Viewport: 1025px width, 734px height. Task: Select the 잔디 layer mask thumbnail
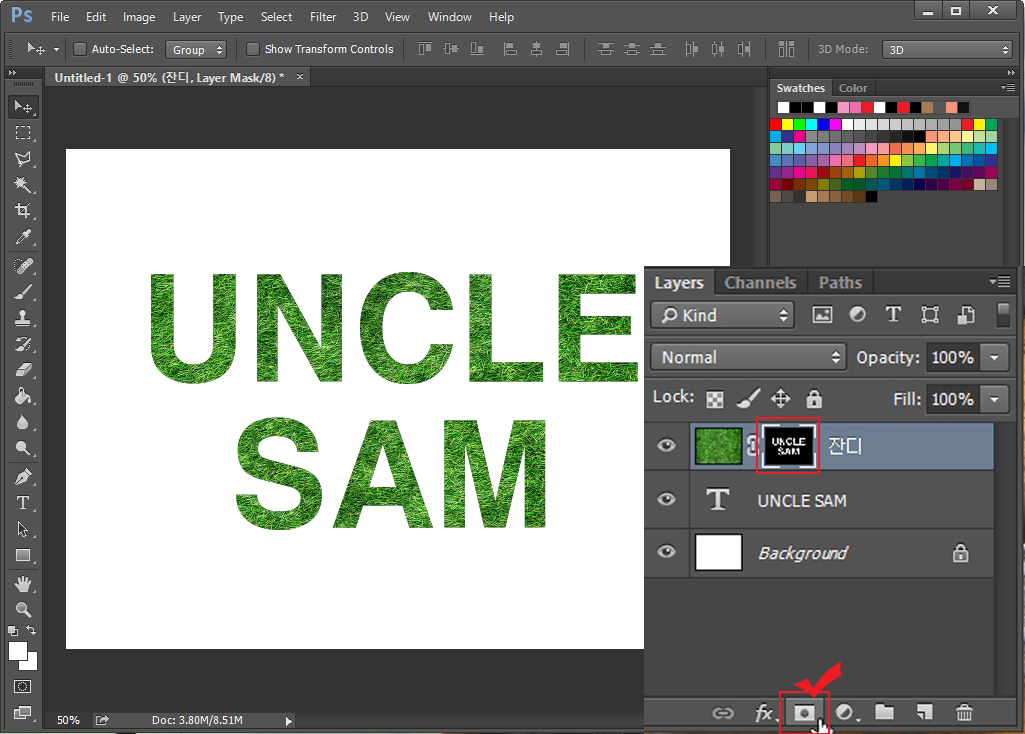click(x=788, y=446)
